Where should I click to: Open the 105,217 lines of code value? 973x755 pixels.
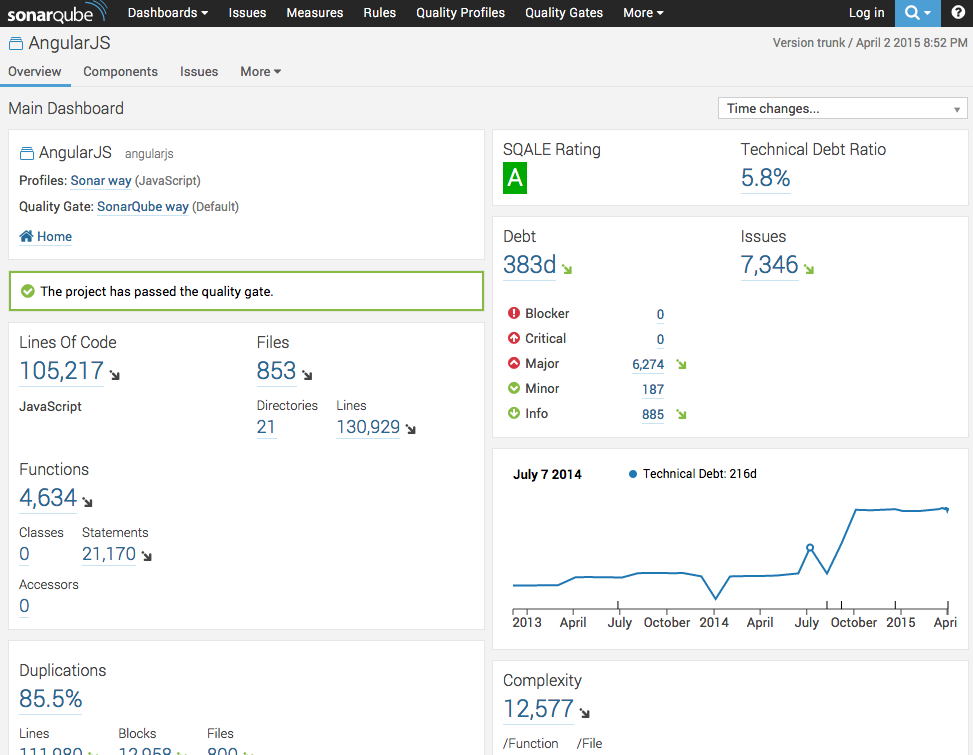(x=61, y=371)
